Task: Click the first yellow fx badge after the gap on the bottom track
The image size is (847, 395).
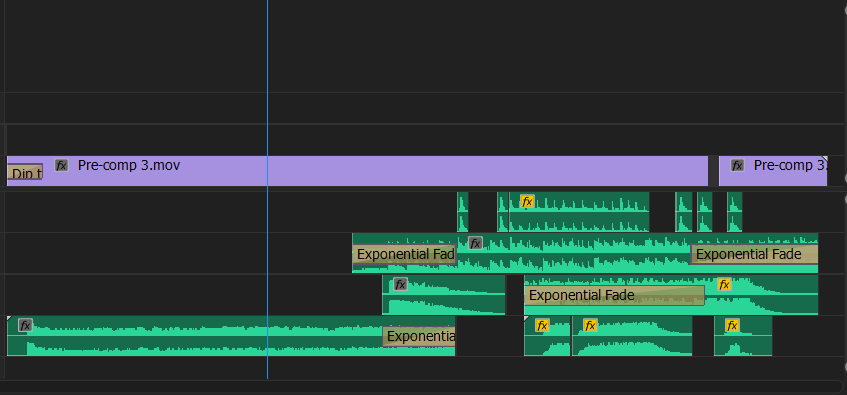Action: [x=542, y=325]
